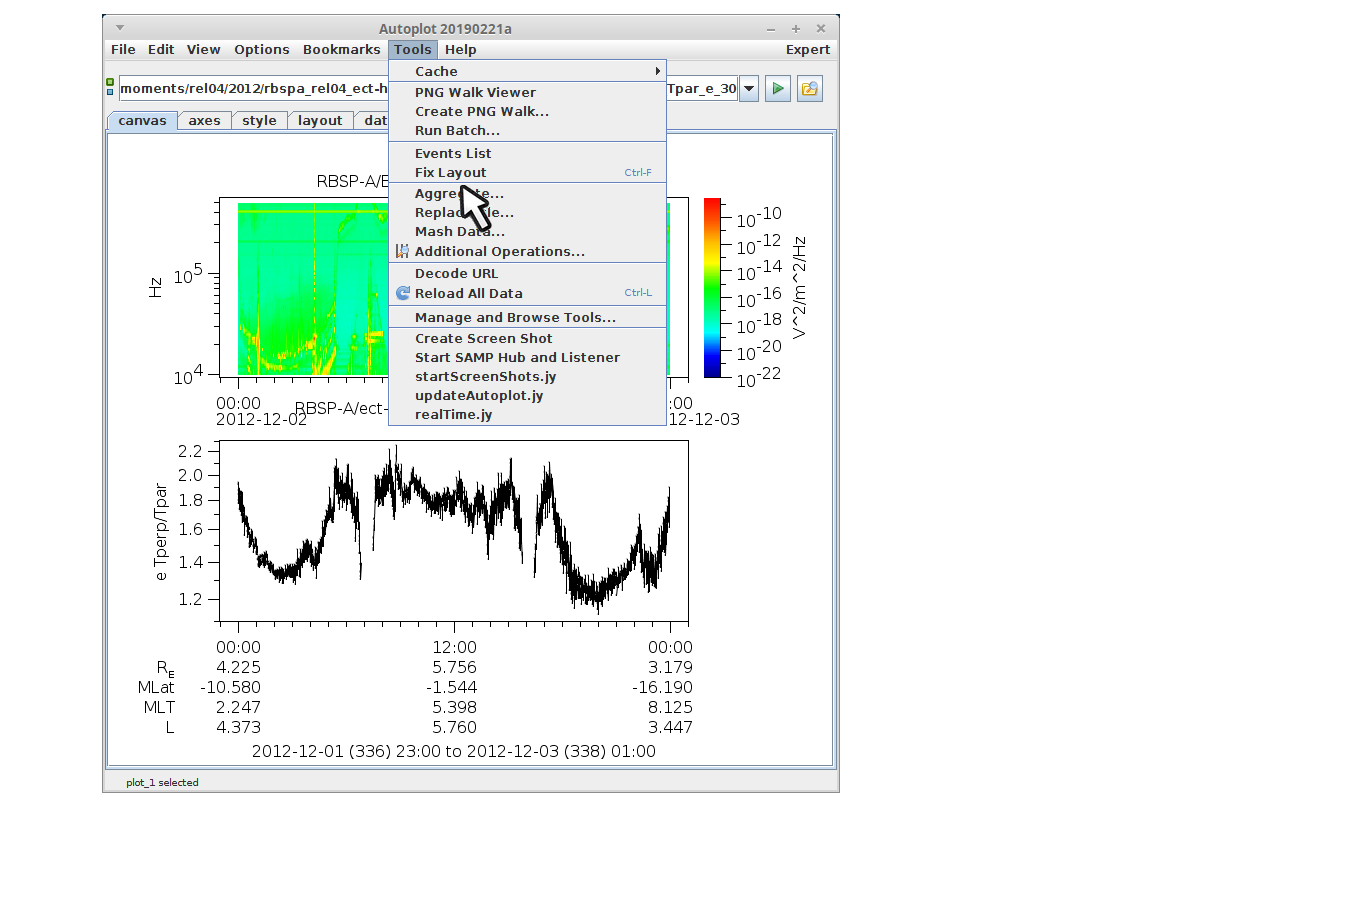
Task: Click the rainbow colorbar beside the spectrogram
Action: pos(712,288)
